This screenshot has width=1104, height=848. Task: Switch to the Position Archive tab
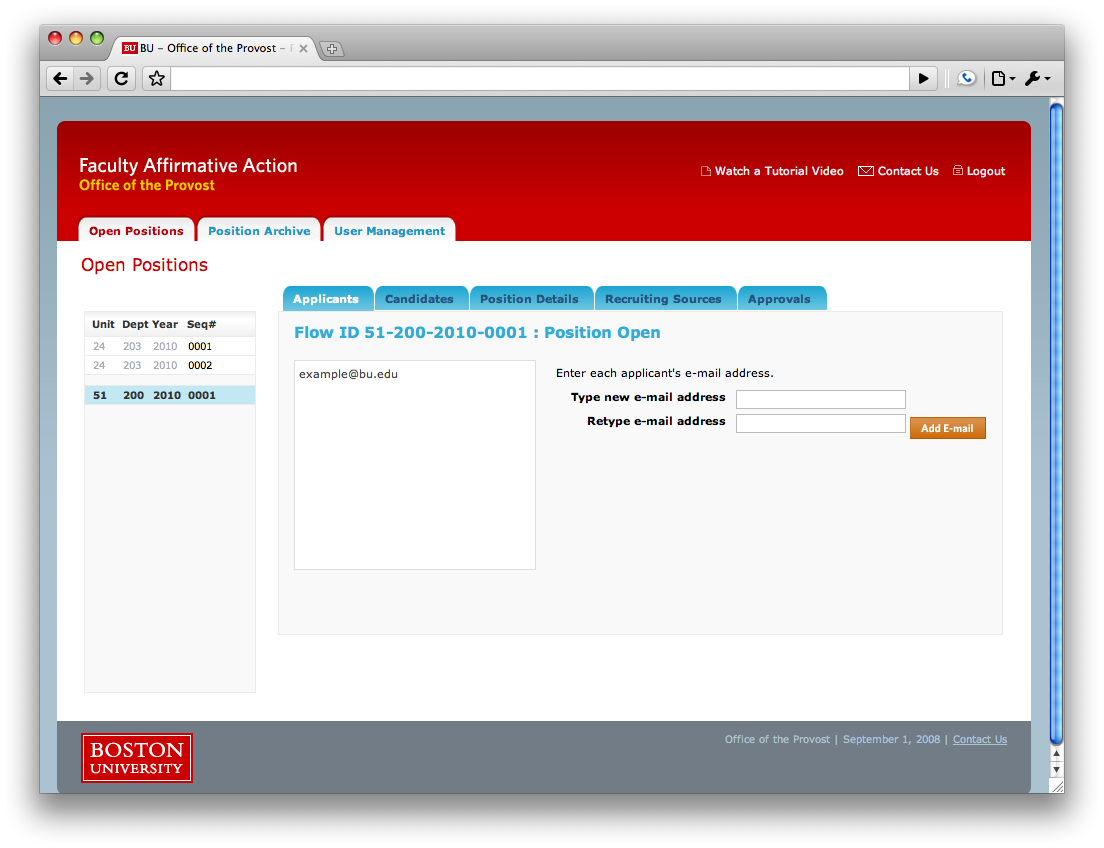tap(259, 230)
